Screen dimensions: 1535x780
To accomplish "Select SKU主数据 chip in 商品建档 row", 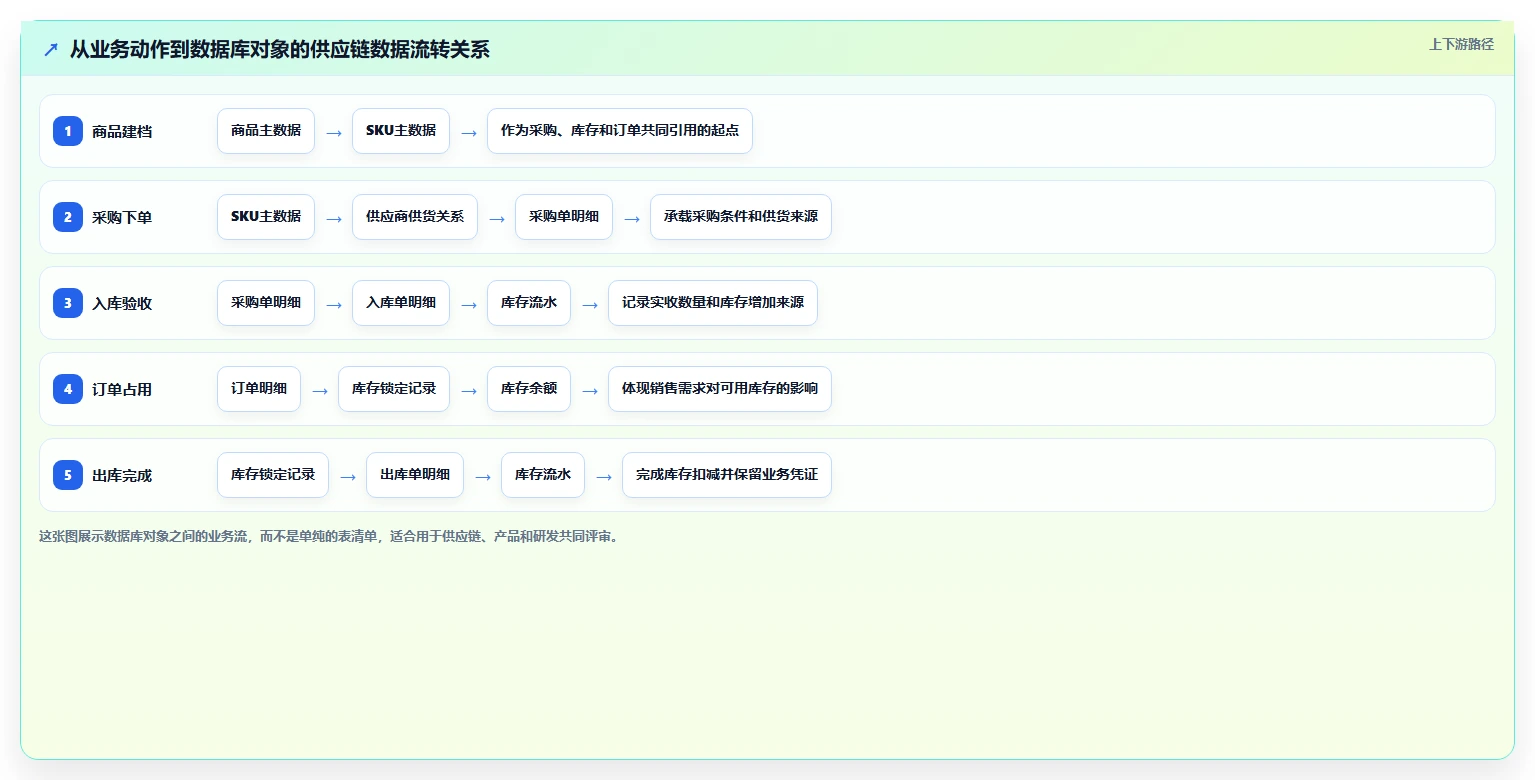I will click(401, 131).
